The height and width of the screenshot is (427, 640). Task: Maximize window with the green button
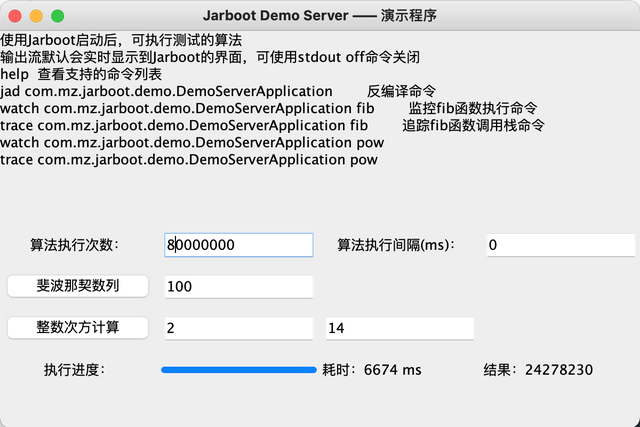pyautogui.click(x=58, y=16)
